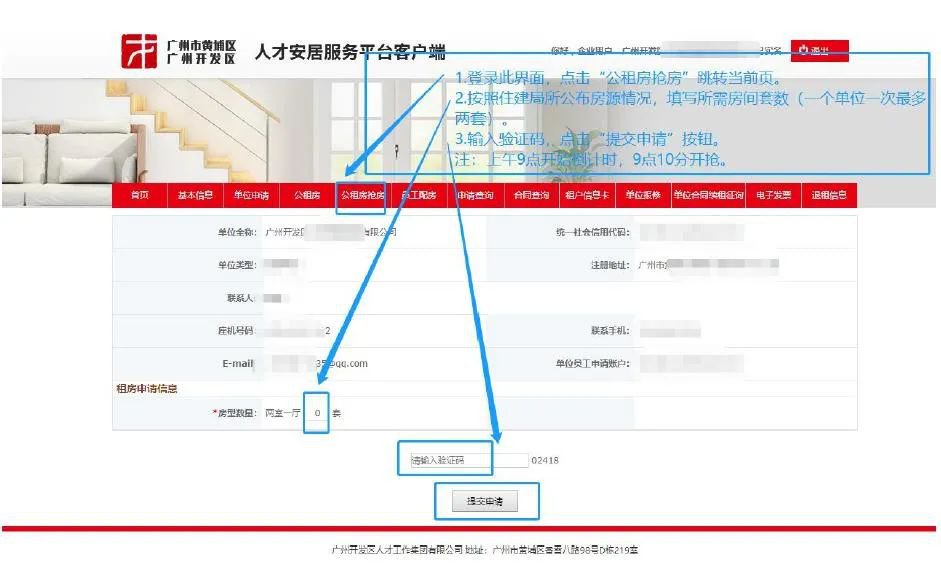The image size is (941, 578).
Task: Focus the 请输入验证码 captcha input
Action: click(x=469, y=460)
